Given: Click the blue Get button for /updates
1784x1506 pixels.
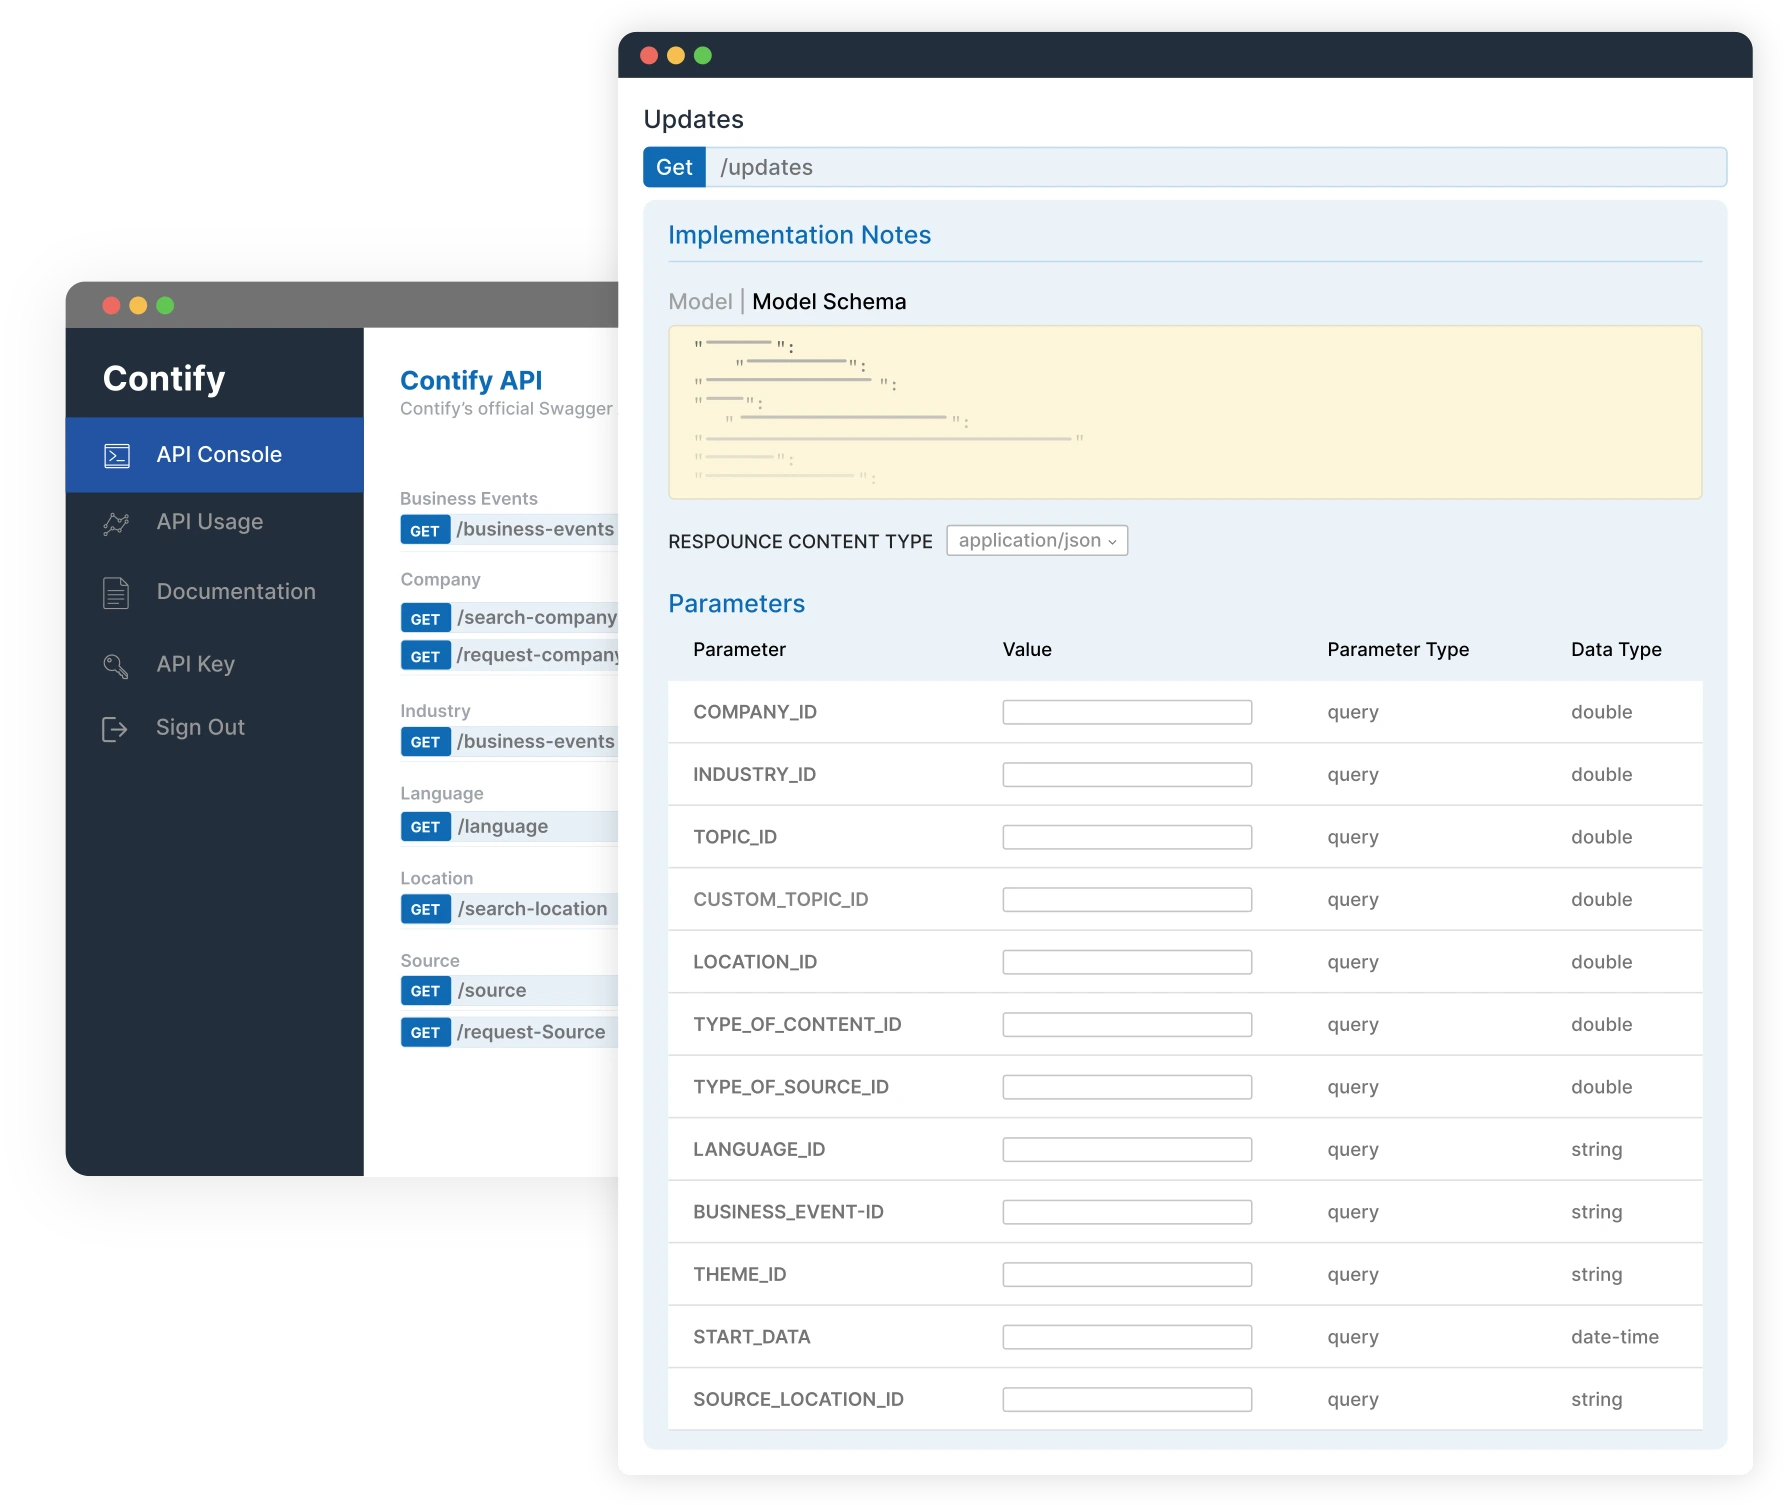Looking at the screenshot, I should 674,167.
